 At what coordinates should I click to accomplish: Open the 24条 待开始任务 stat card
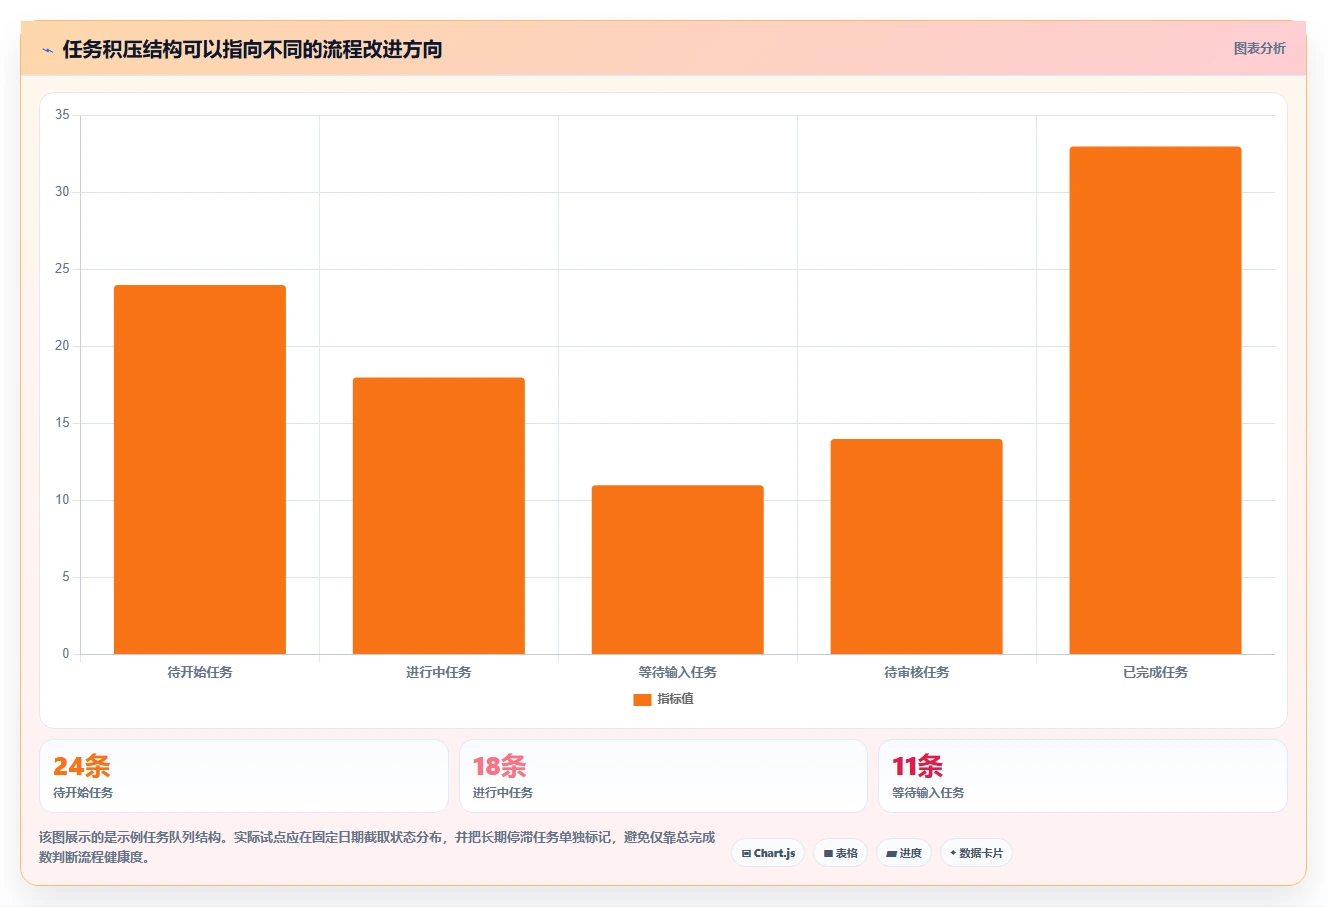point(244,776)
